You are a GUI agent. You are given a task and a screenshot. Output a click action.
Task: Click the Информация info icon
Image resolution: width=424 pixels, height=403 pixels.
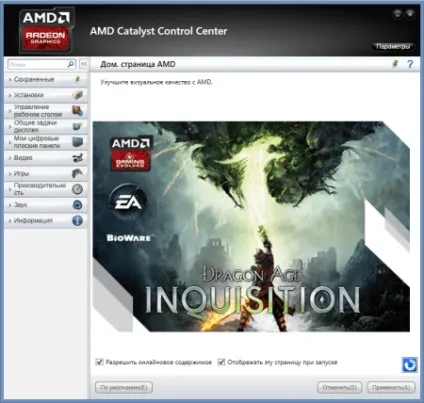tap(78, 220)
